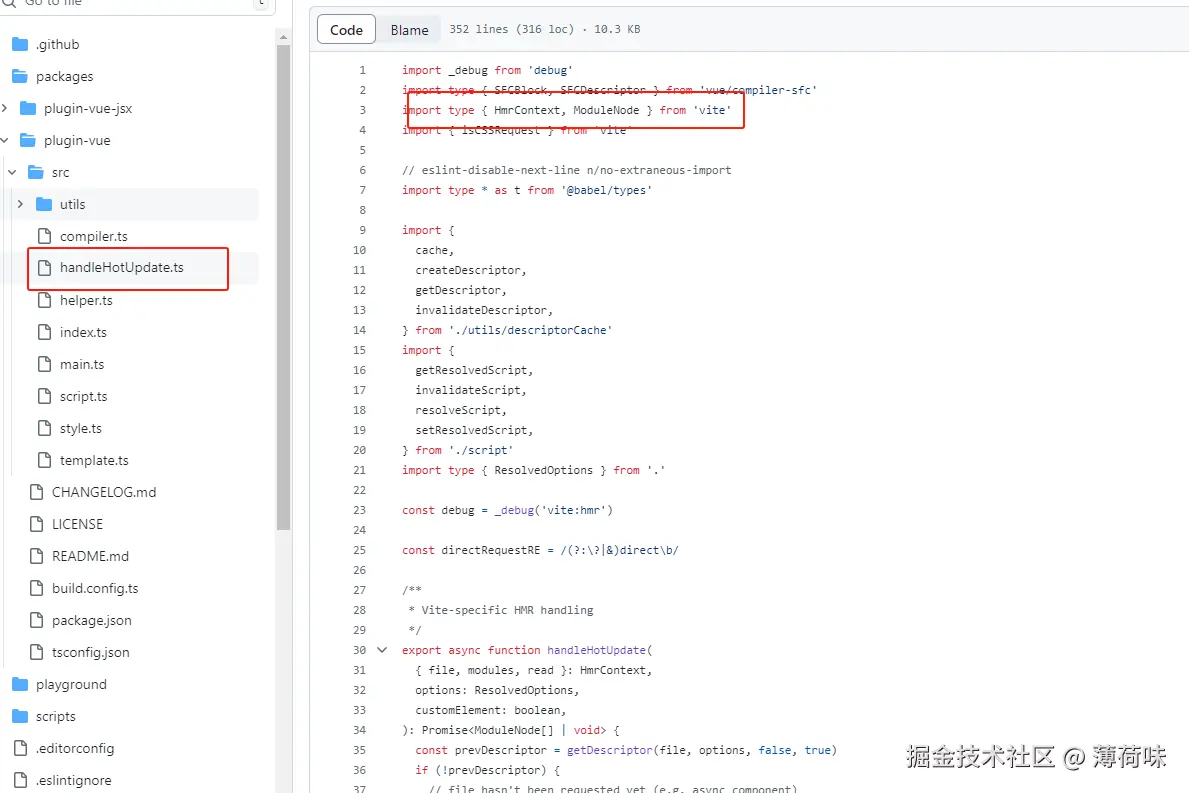Click the file tree scrollbar thumb
Screen dimensions: 1189x793
284,287
